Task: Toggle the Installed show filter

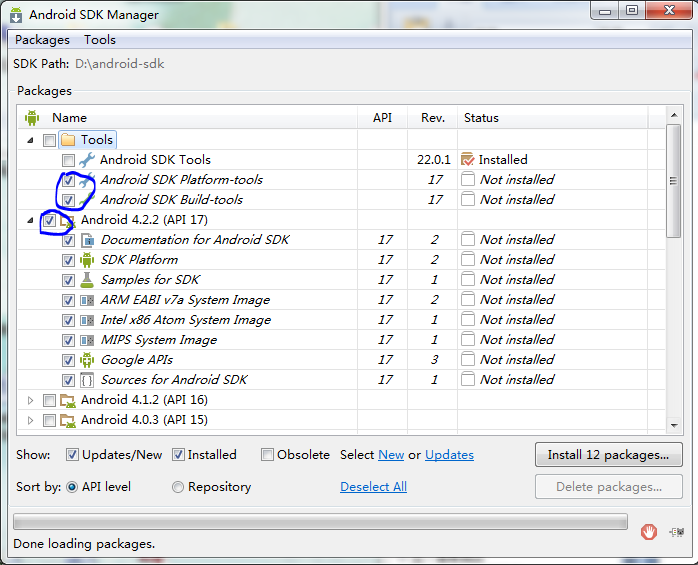Action: pyautogui.click(x=178, y=455)
